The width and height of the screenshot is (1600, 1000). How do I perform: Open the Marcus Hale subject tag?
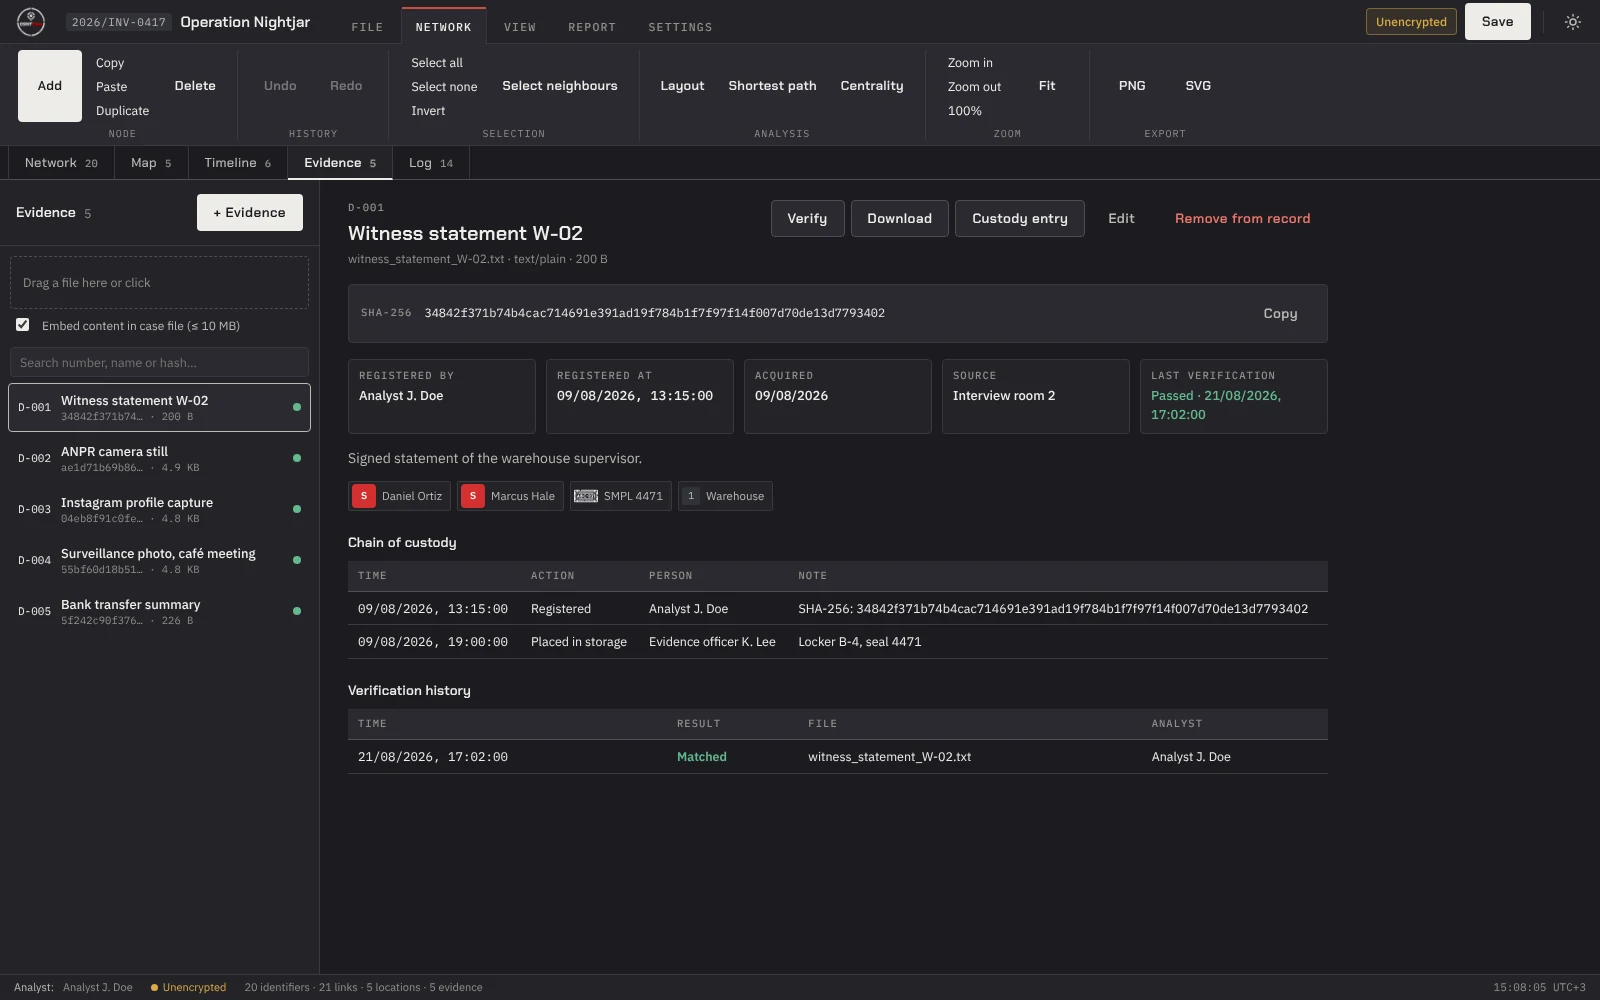pyautogui.click(x=510, y=496)
